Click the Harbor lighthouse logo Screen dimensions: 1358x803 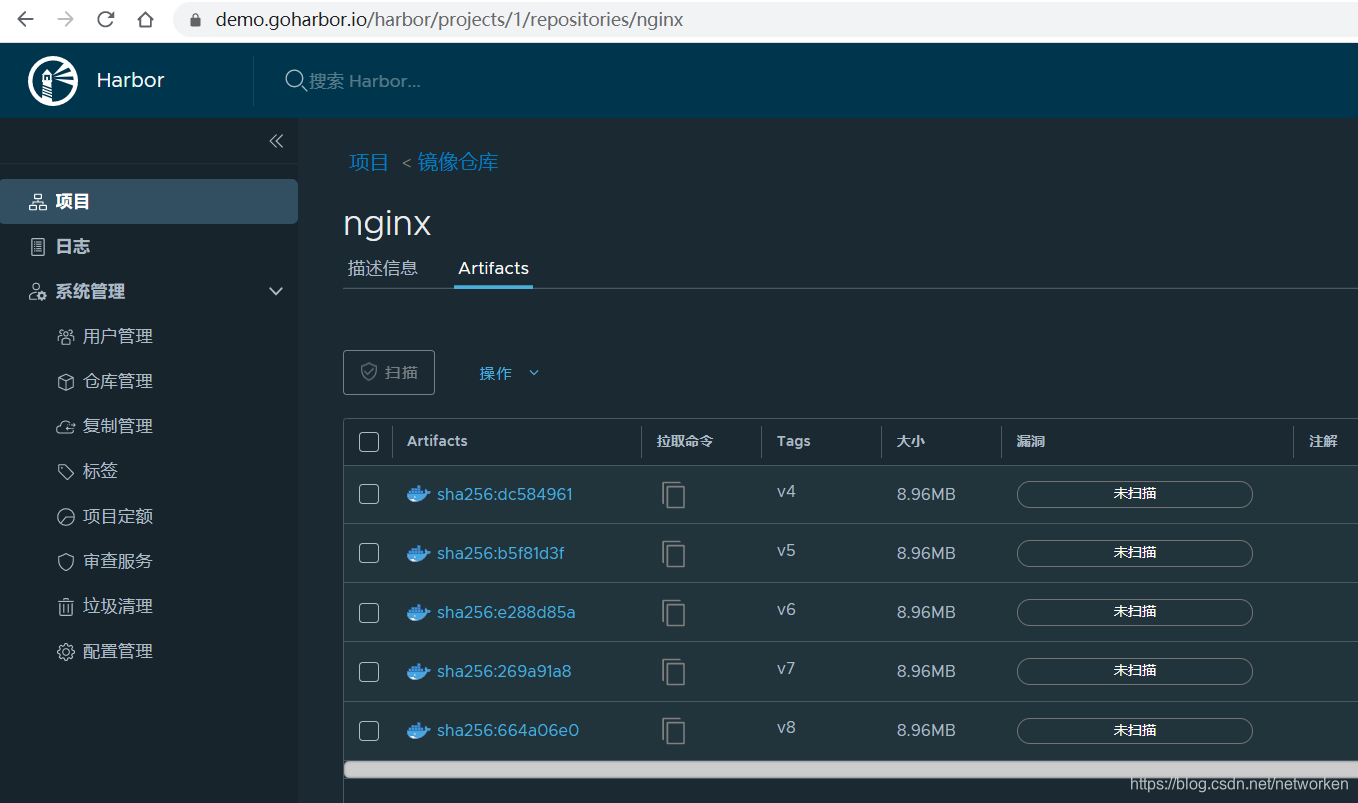(x=53, y=81)
